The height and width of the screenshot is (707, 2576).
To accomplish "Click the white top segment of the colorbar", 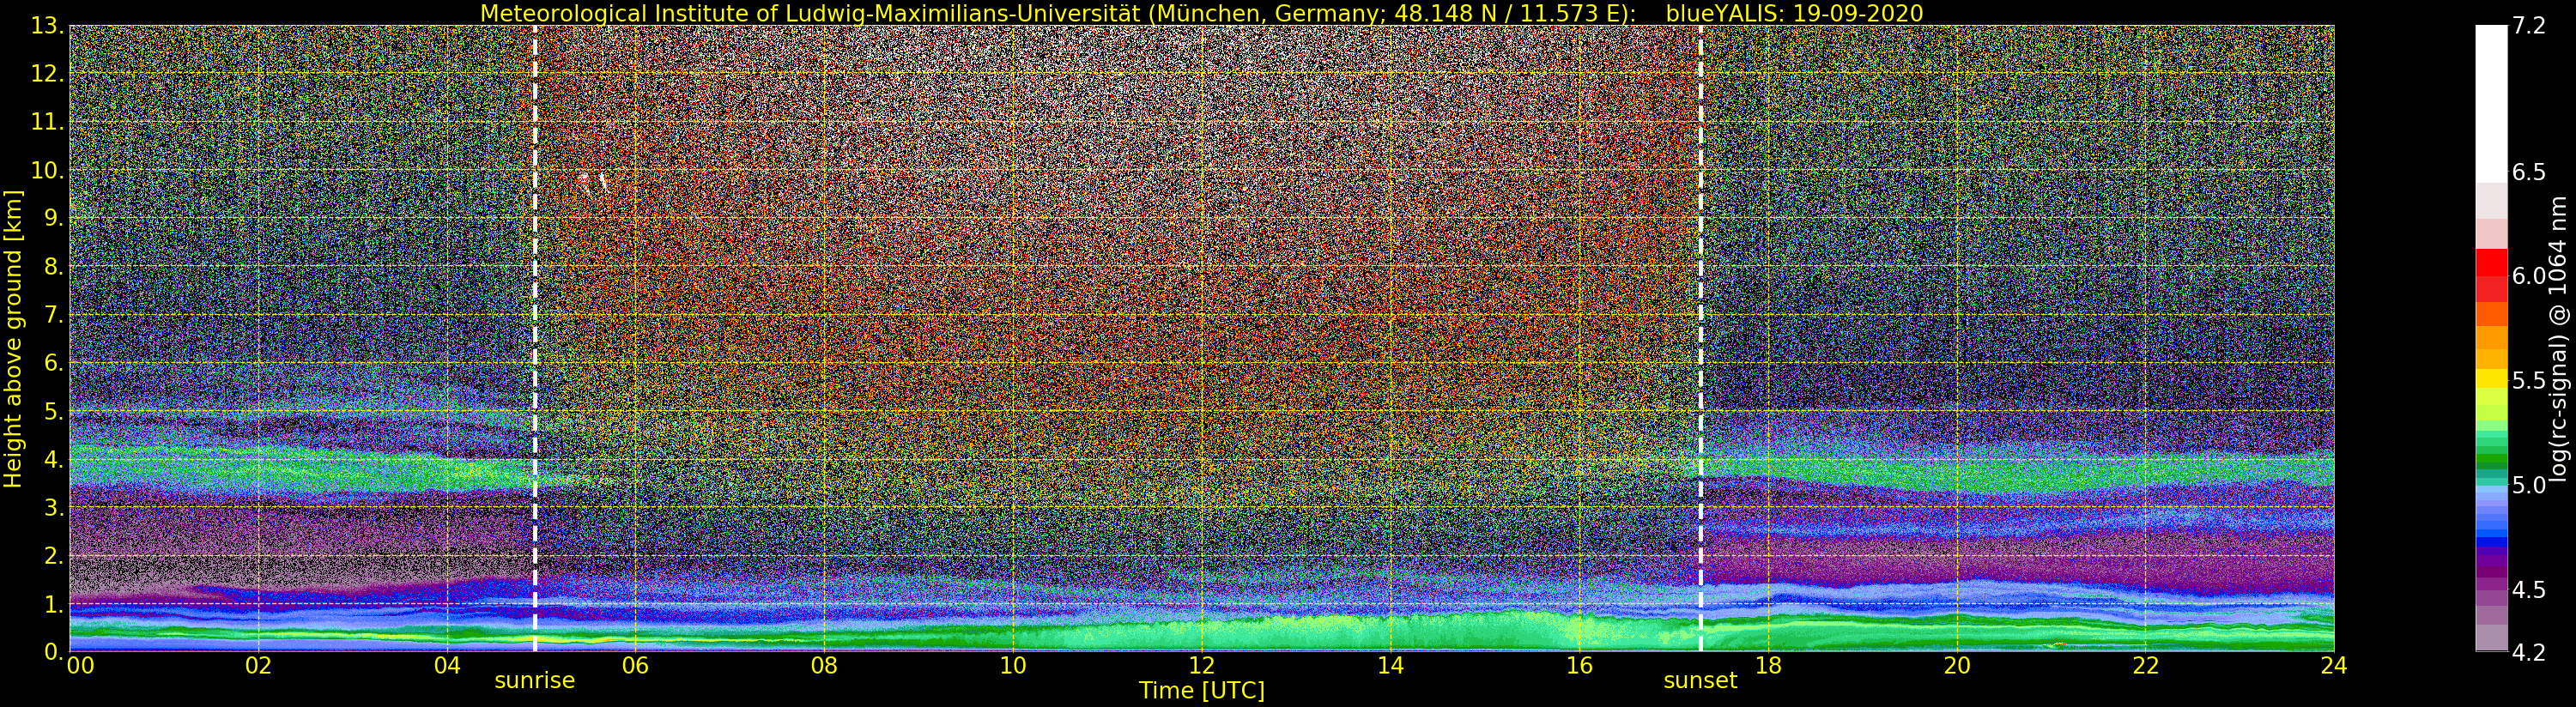I will tap(2491, 103).
